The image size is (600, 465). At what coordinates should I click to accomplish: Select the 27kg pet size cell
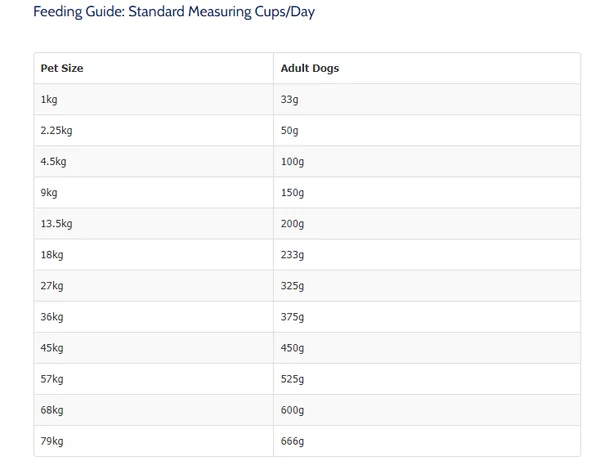pos(52,285)
